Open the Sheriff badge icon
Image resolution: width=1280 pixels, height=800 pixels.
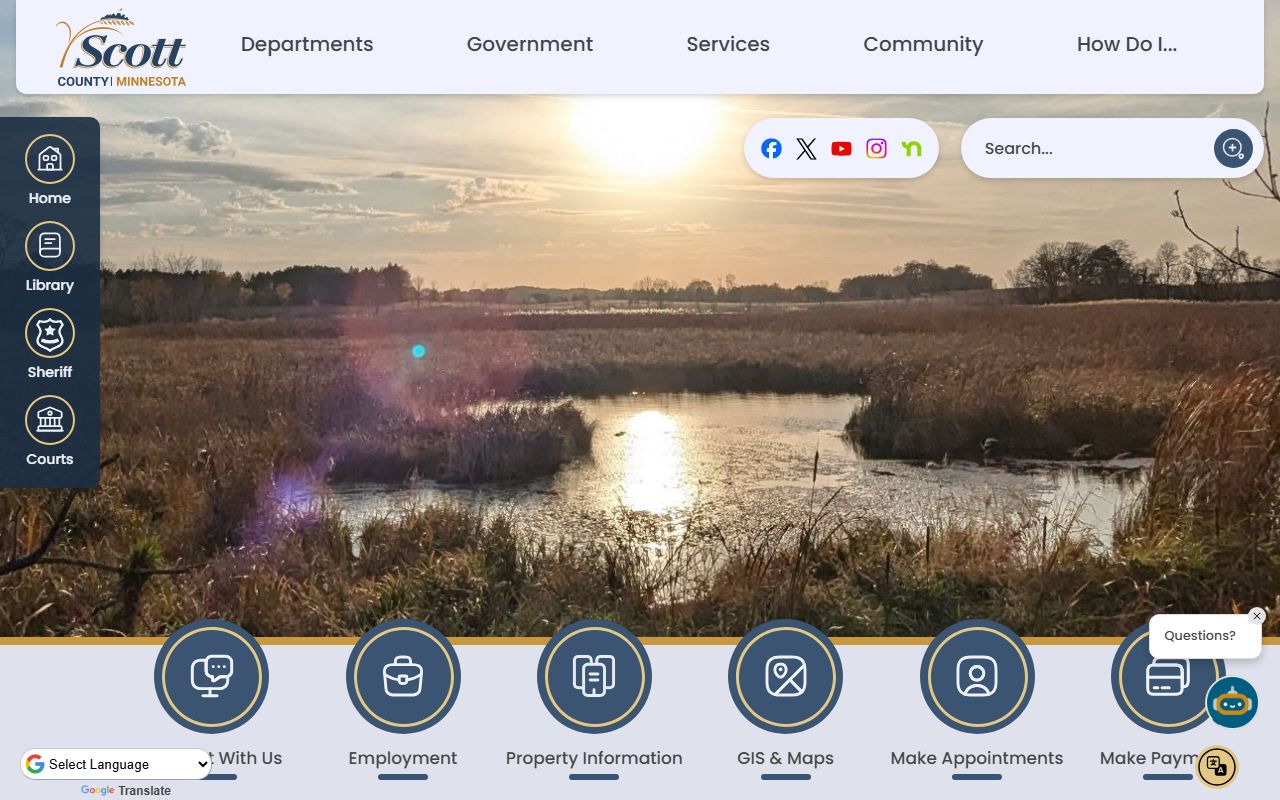[50, 333]
